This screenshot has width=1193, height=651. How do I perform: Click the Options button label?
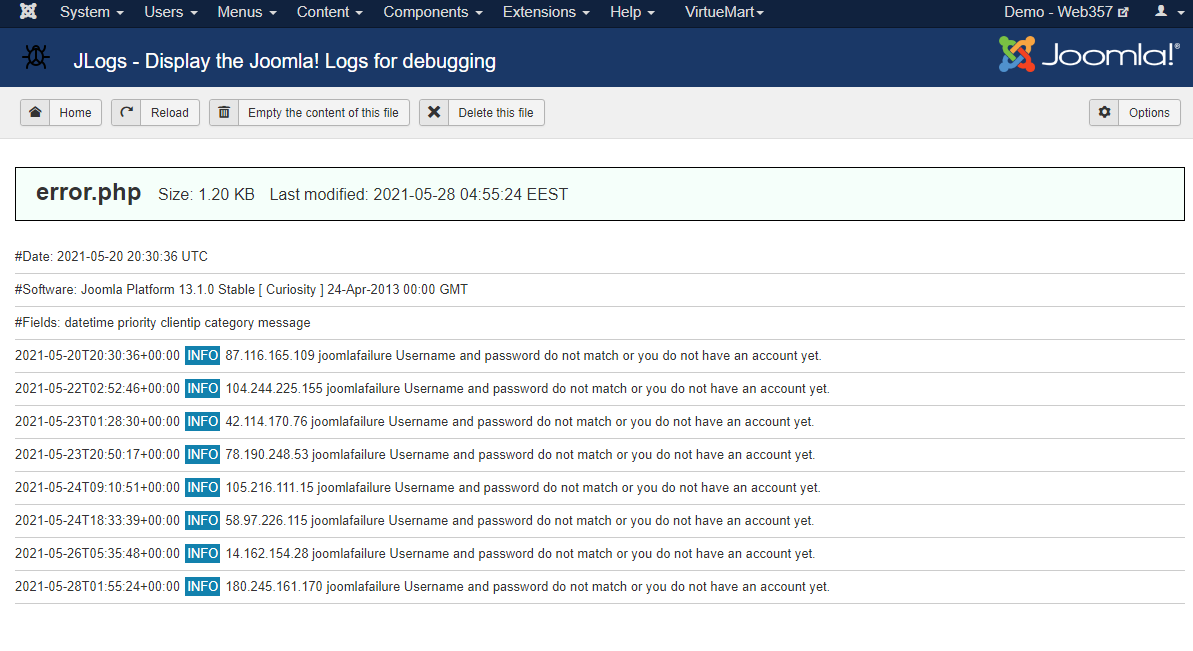(x=1149, y=113)
